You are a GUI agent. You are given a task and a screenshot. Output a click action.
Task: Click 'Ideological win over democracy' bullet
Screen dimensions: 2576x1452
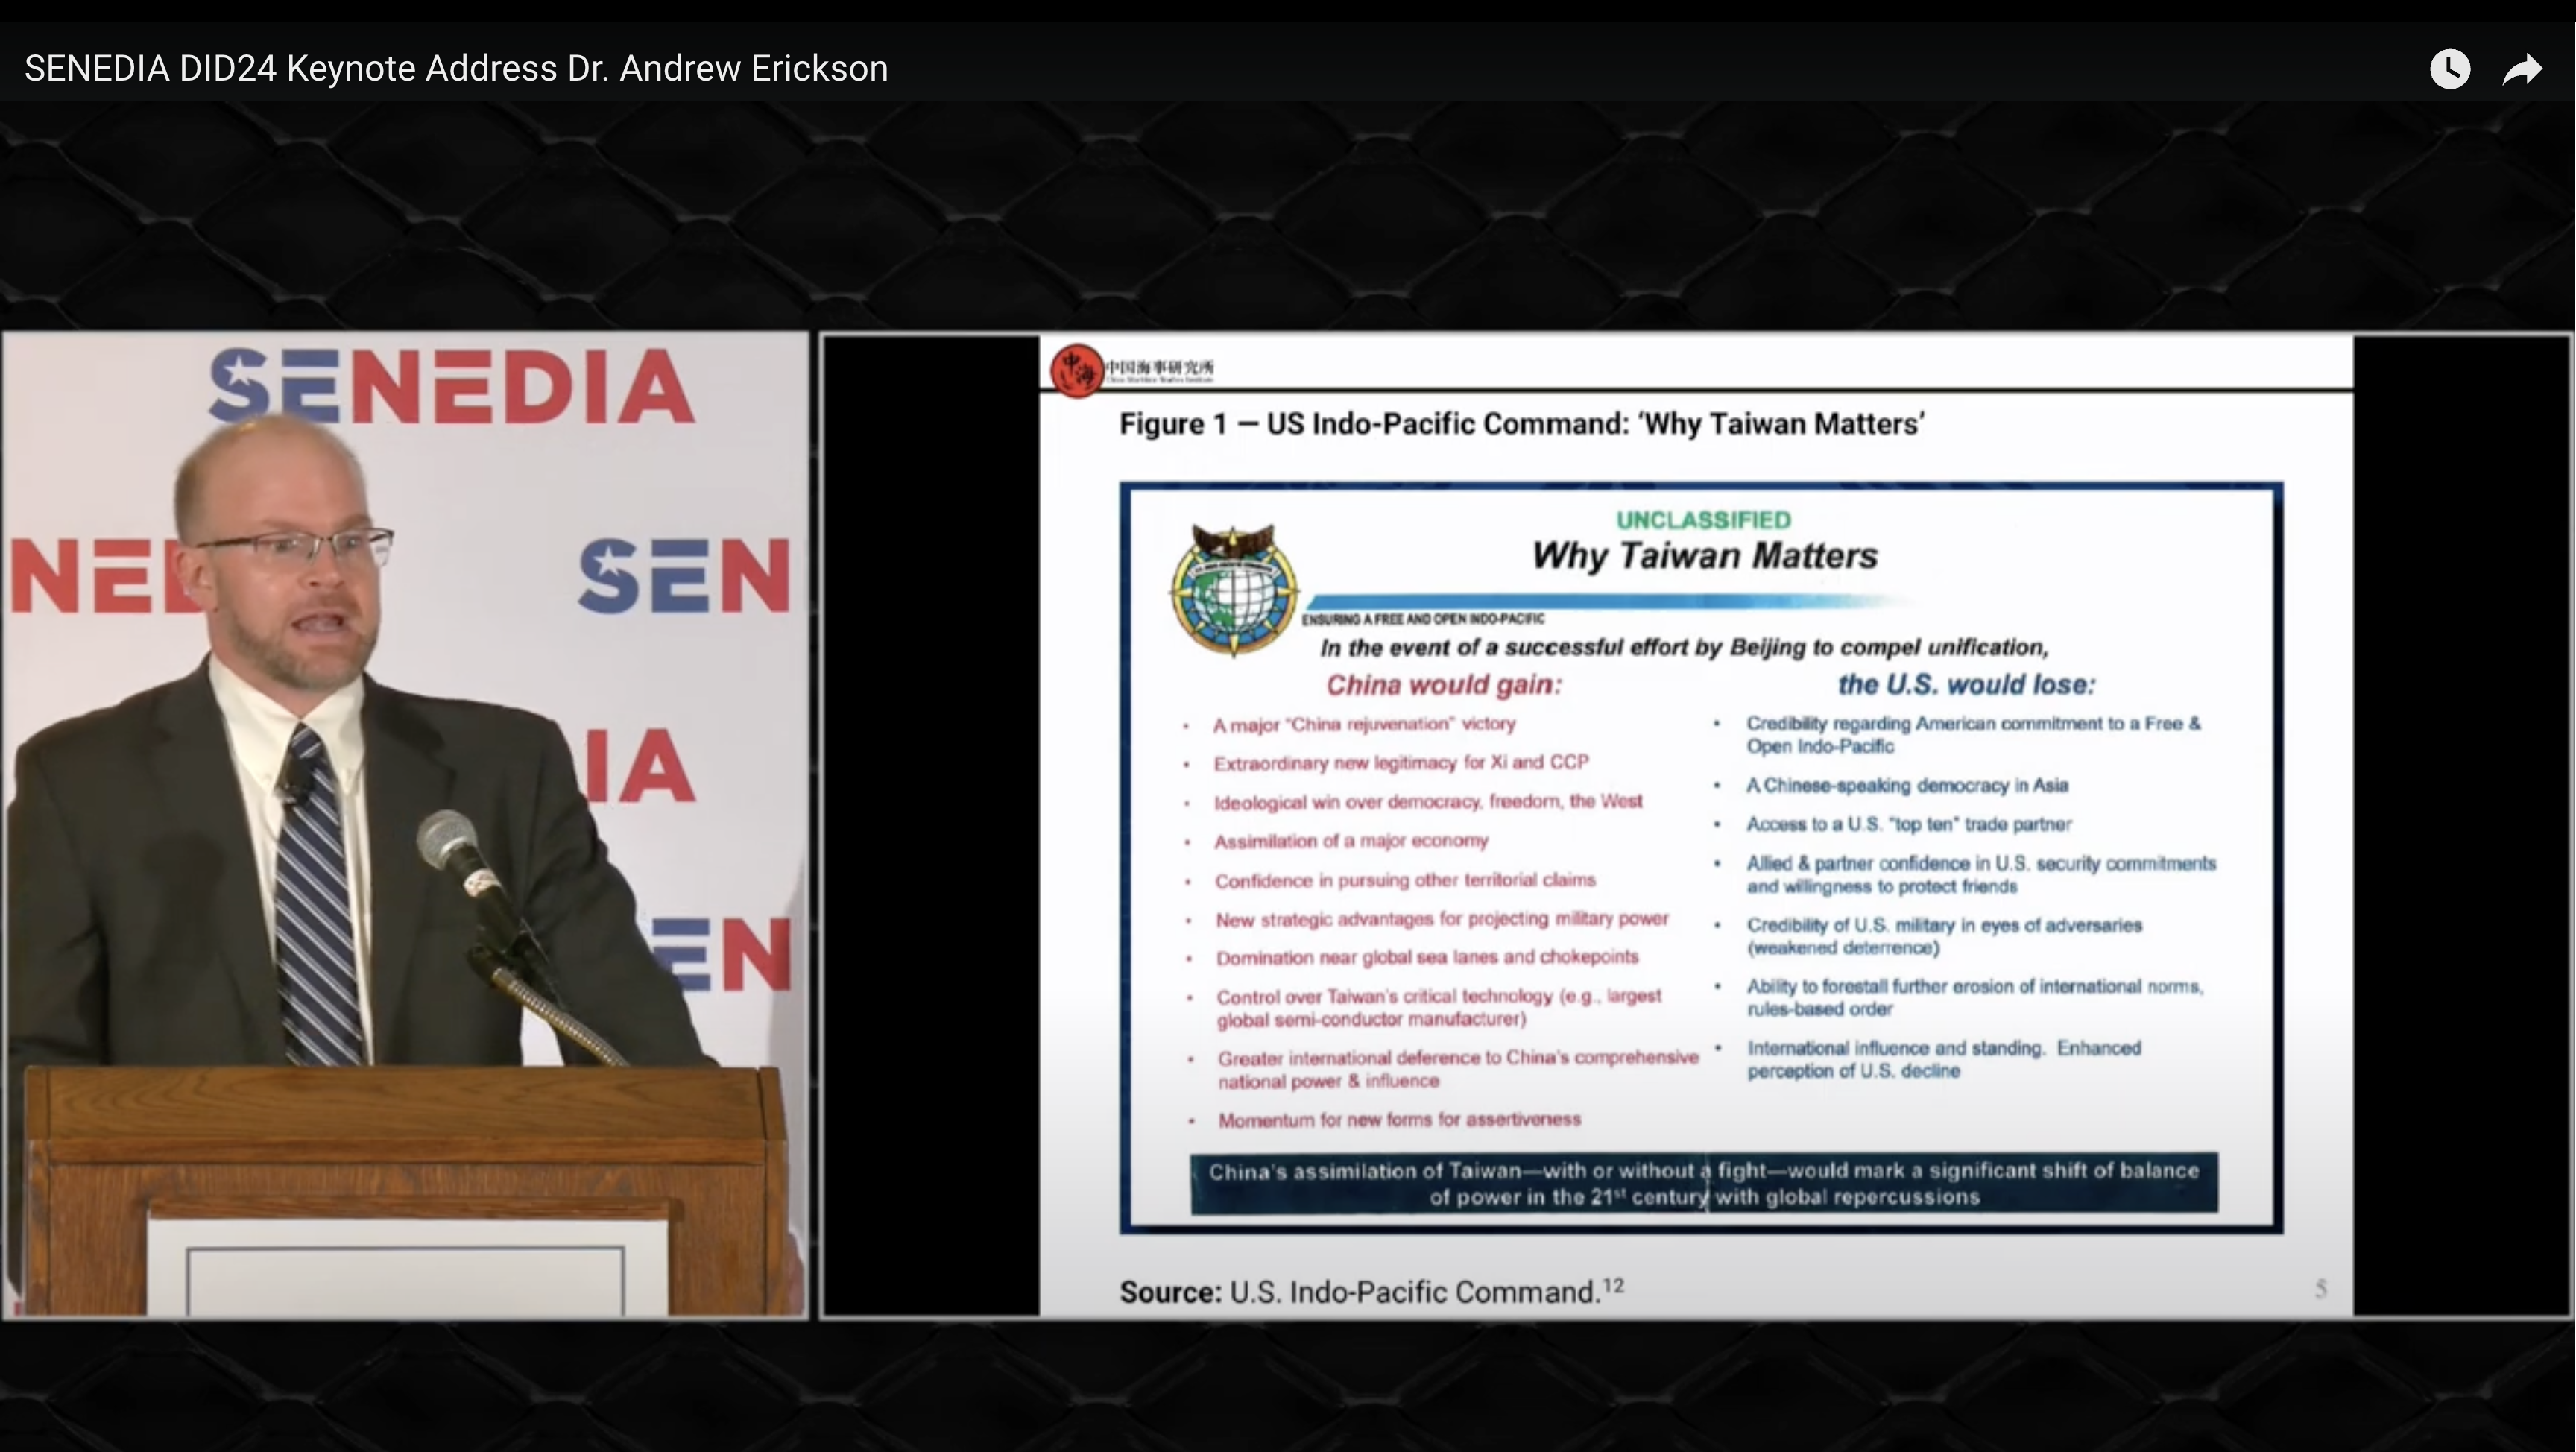tap(1428, 802)
